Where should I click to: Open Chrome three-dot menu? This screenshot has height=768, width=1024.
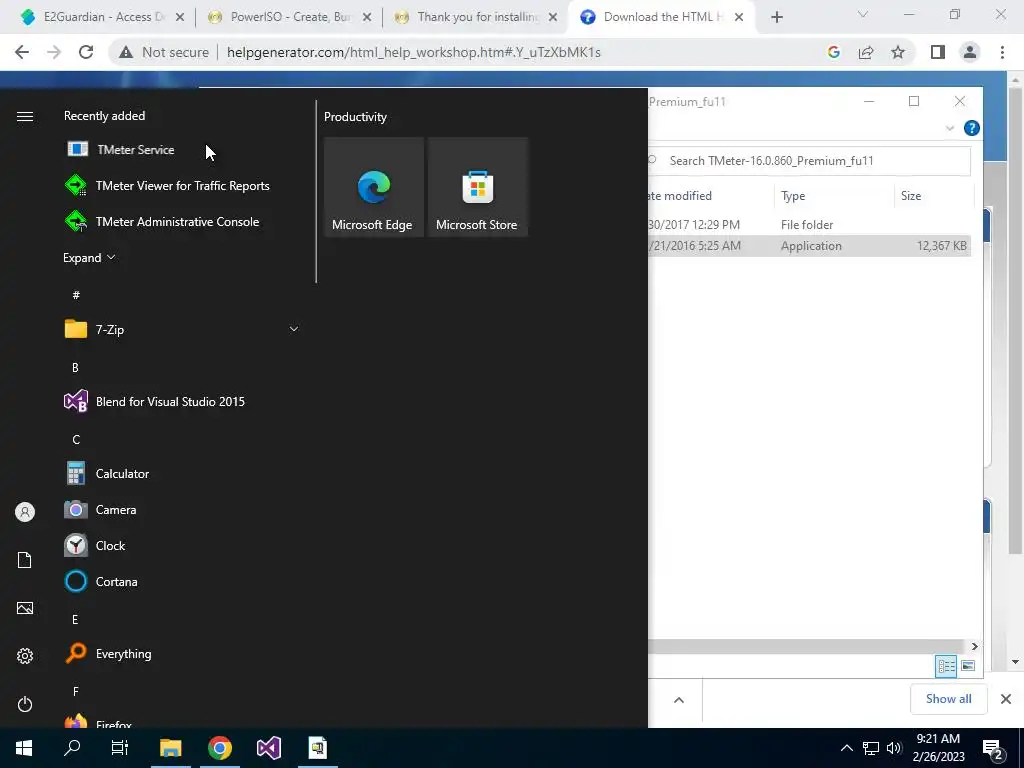click(1002, 52)
